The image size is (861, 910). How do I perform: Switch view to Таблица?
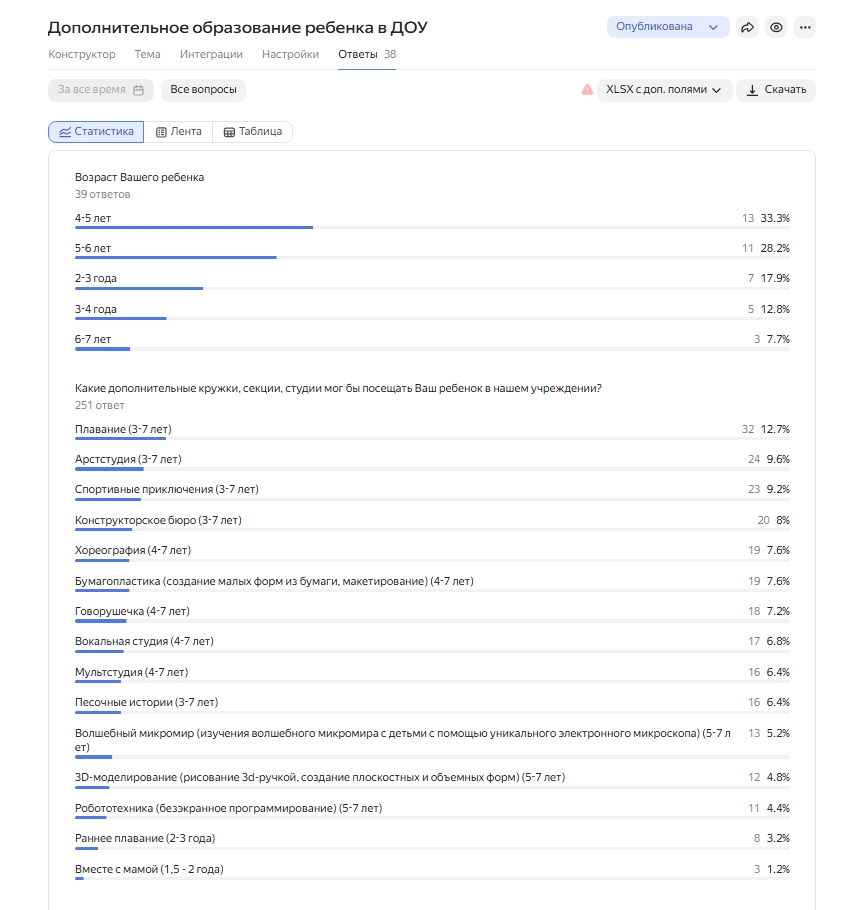click(252, 132)
